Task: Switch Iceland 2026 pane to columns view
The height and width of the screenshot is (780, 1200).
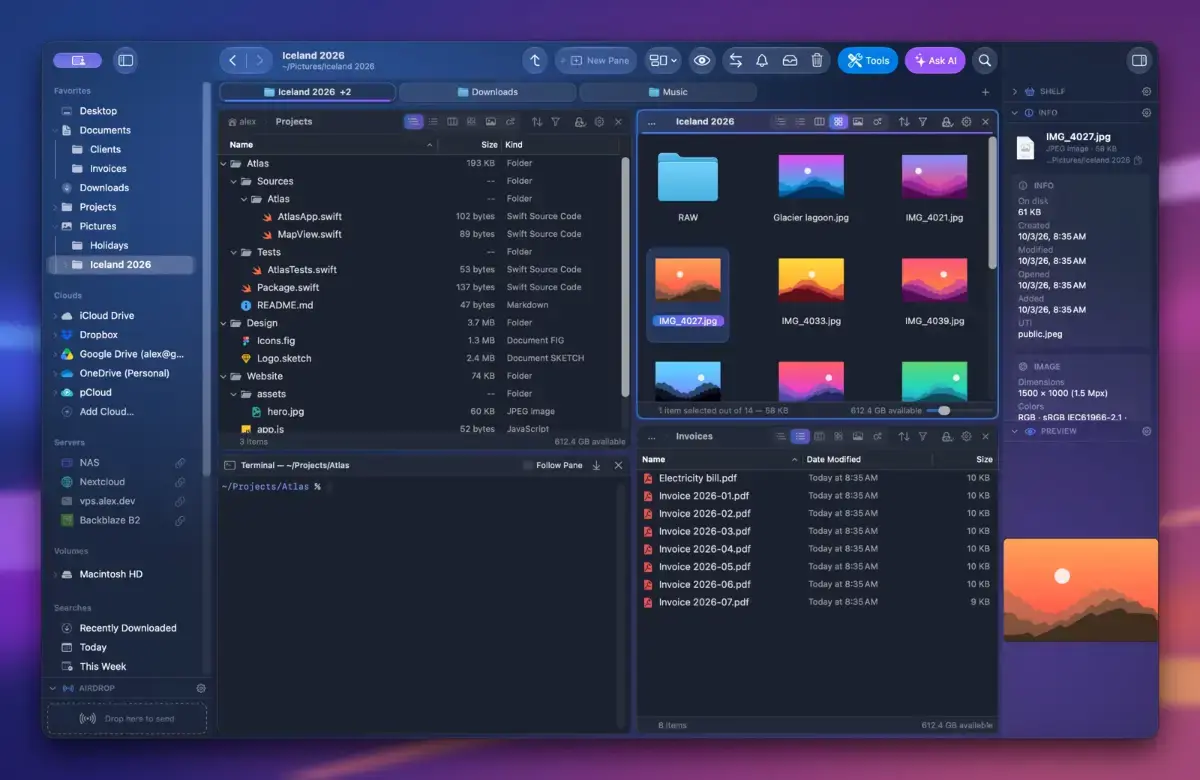Action: (x=819, y=122)
